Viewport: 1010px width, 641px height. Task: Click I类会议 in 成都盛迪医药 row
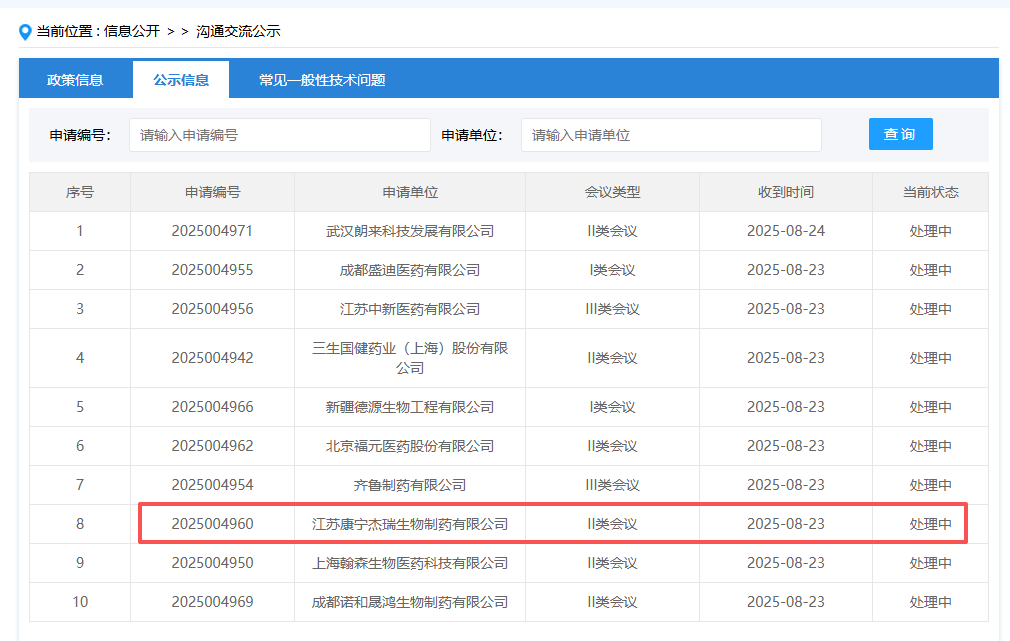(613, 270)
